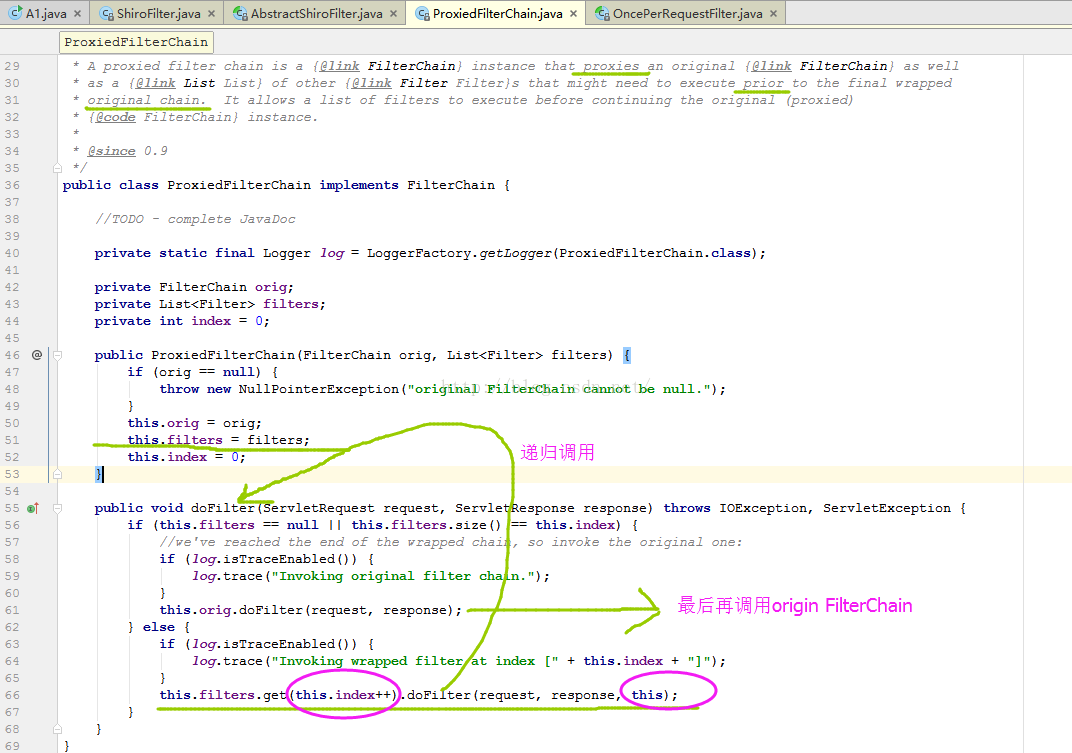Click the ProxiedFilterChain breadcrumb label
This screenshot has height=753, width=1072.
[136, 42]
